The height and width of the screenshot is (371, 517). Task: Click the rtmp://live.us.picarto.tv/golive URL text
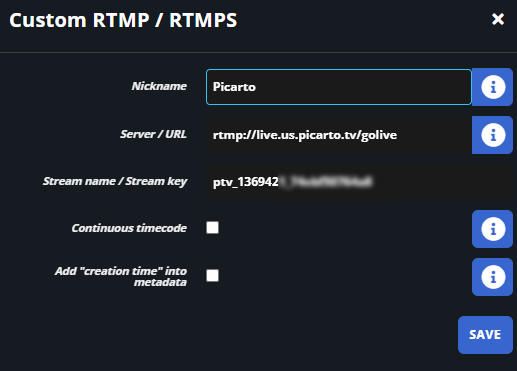(305, 135)
